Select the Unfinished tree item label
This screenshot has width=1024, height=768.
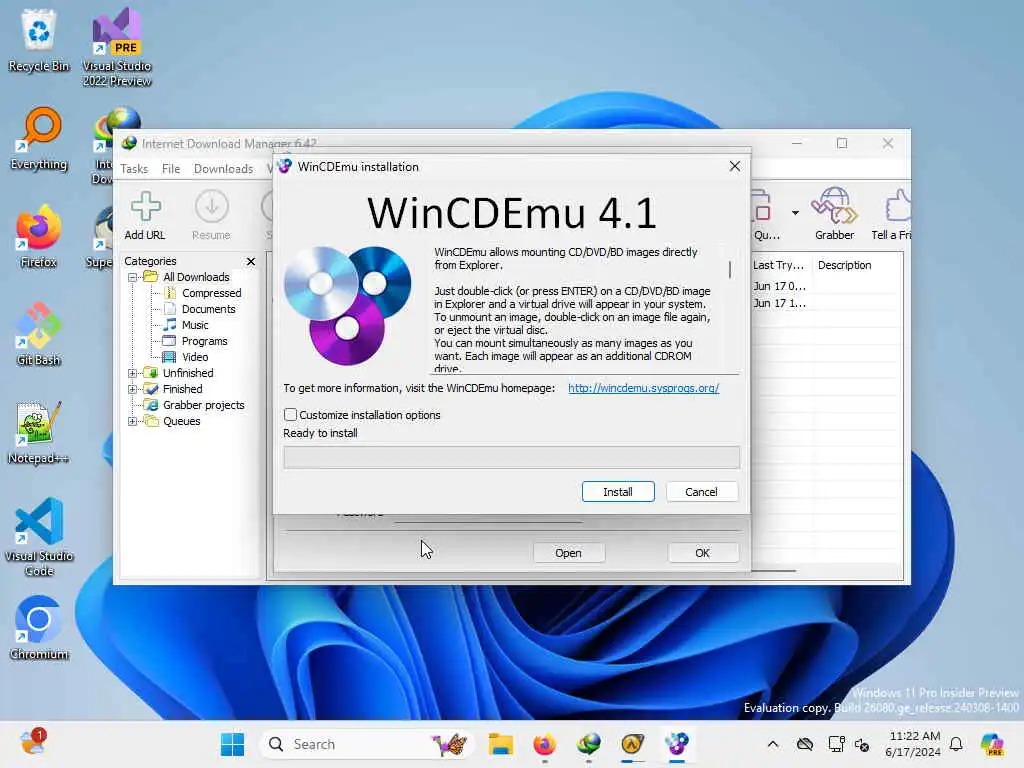188,373
